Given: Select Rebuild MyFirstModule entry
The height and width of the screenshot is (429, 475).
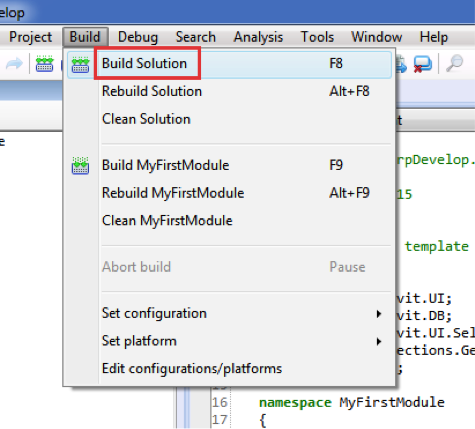Looking at the screenshot, I should pyautogui.click(x=229, y=193).
